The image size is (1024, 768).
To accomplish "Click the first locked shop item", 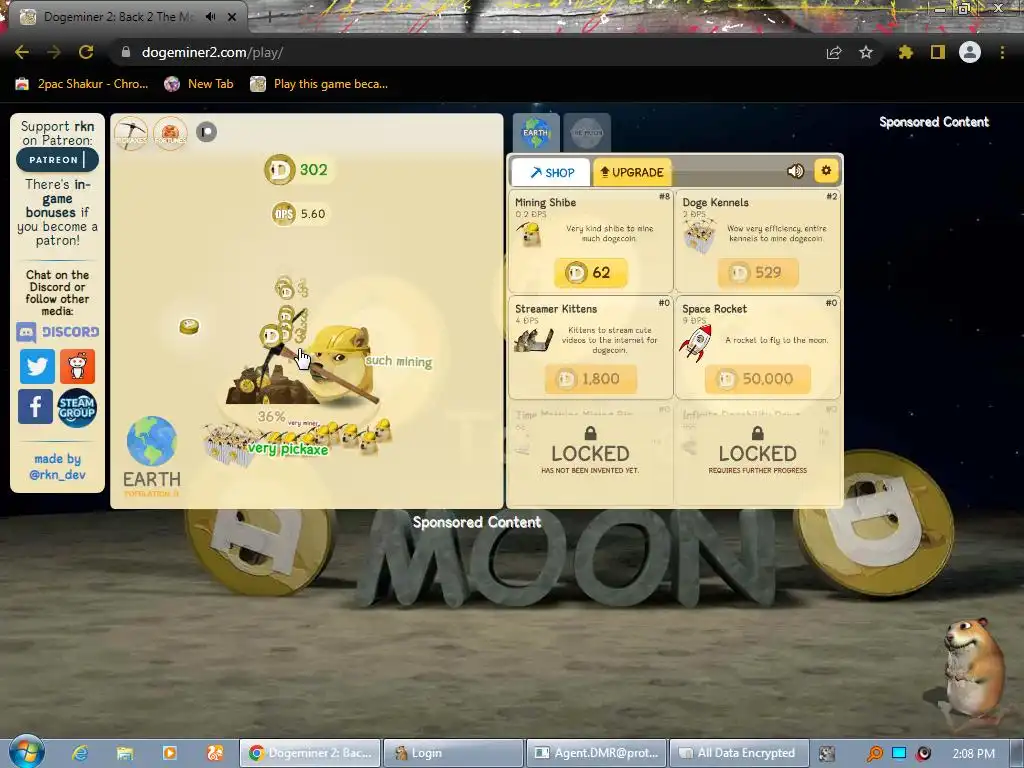I will 590,453.
